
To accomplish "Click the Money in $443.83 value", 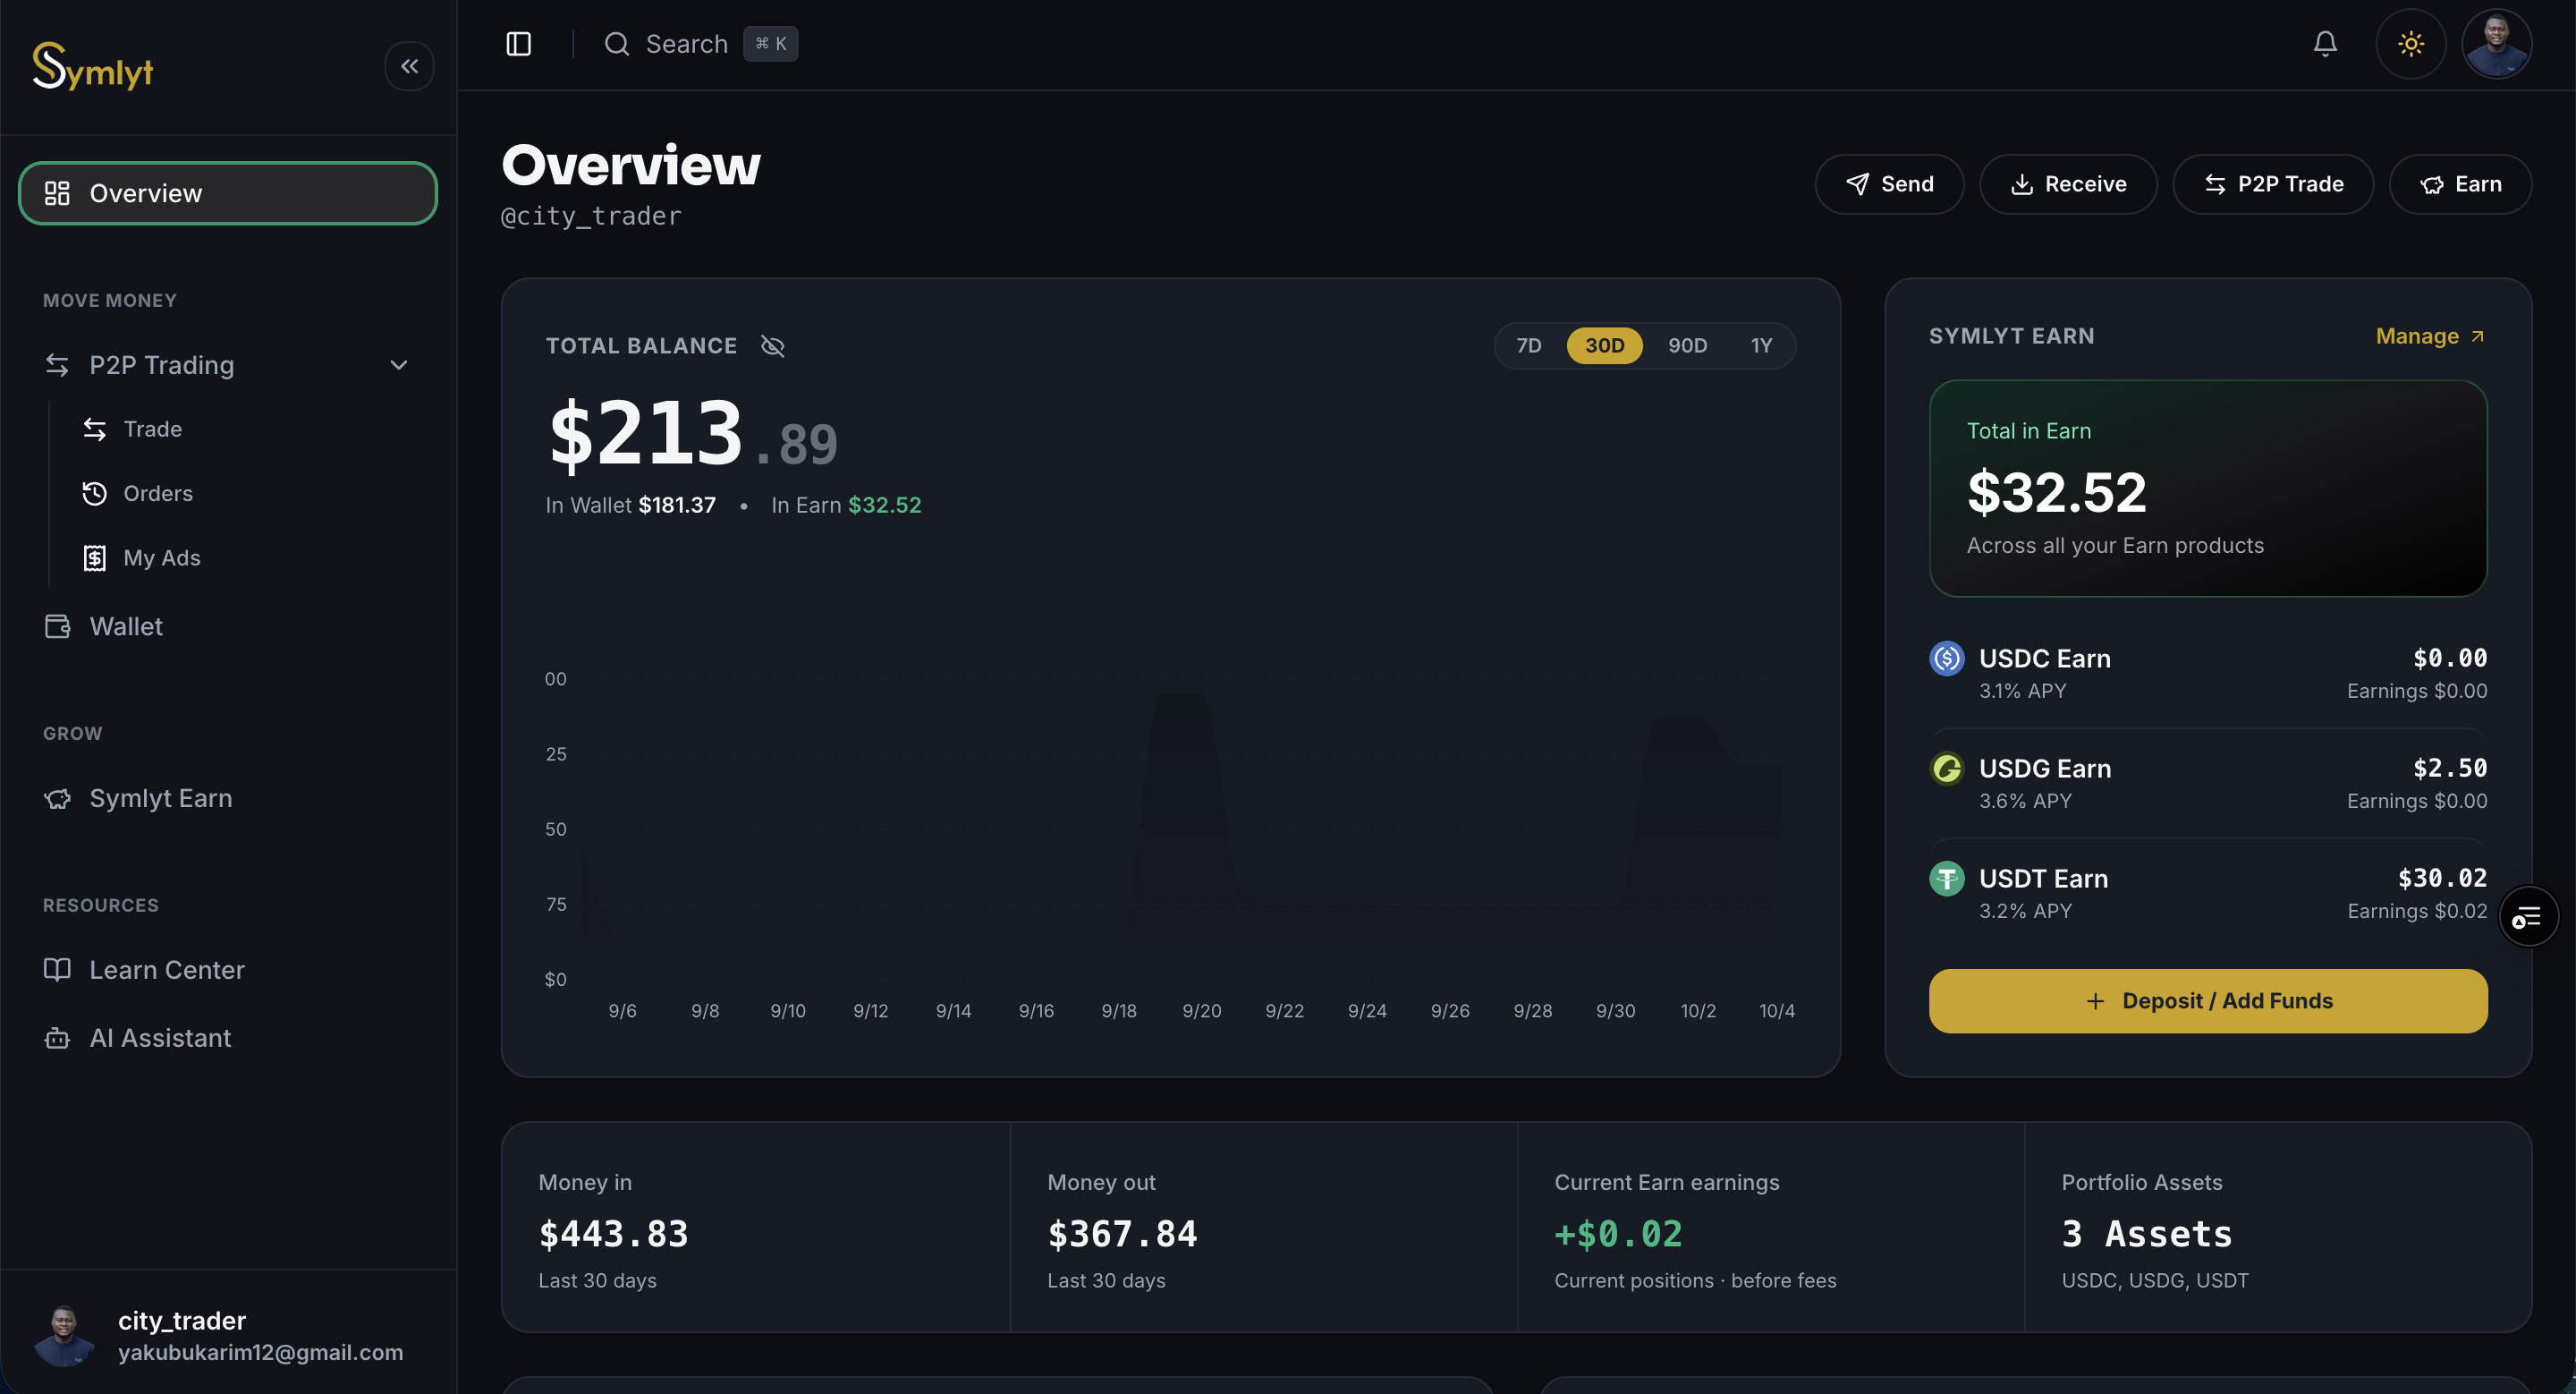I will 613,1234.
